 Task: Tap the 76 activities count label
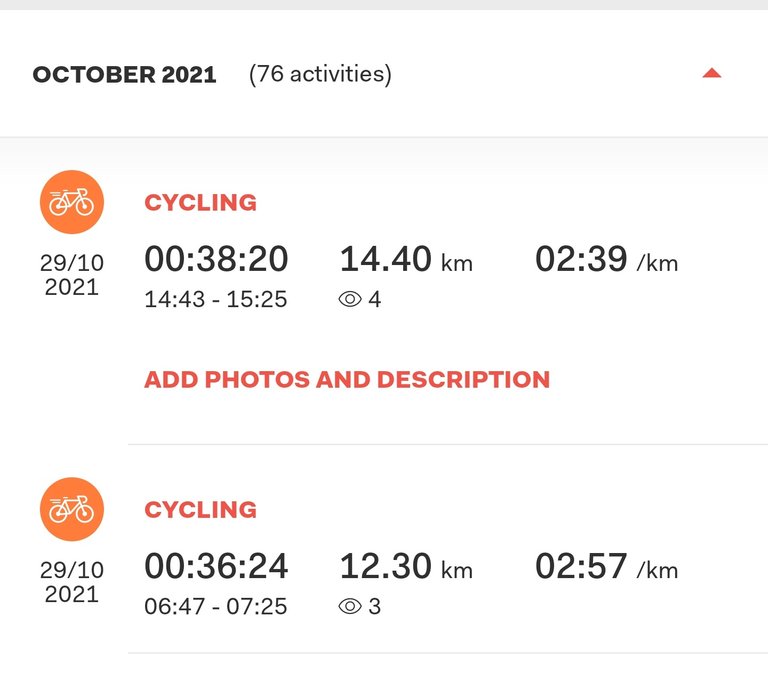(x=320, y=74)
